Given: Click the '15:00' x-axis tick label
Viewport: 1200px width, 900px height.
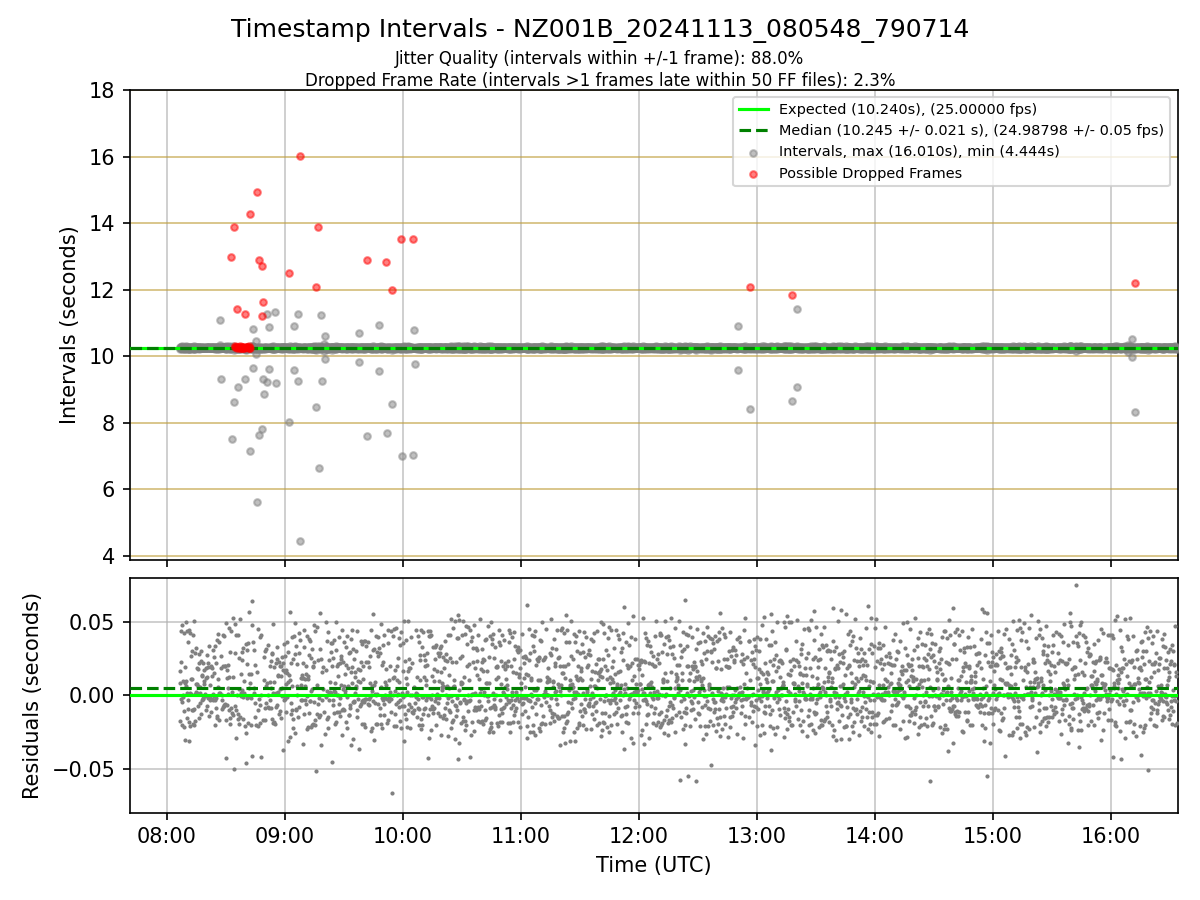Looking at the screenshot, I should click(x=992, y=835).
